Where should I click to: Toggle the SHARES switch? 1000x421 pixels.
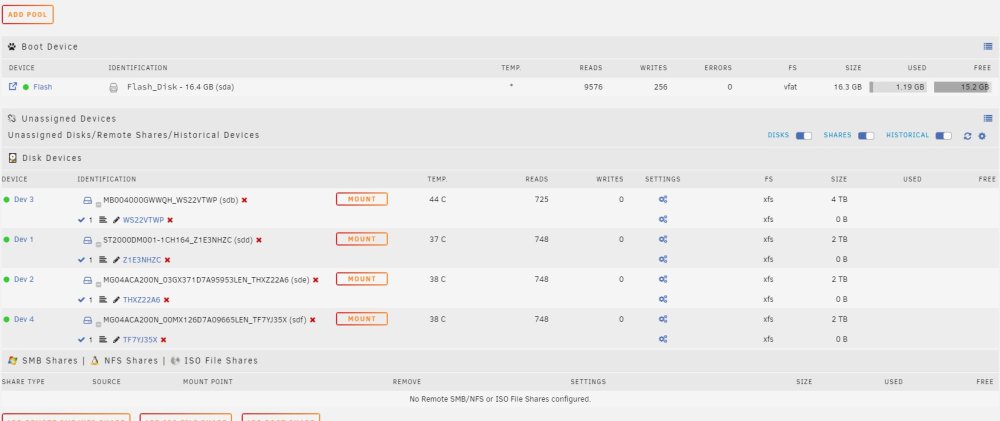(865, 136)
